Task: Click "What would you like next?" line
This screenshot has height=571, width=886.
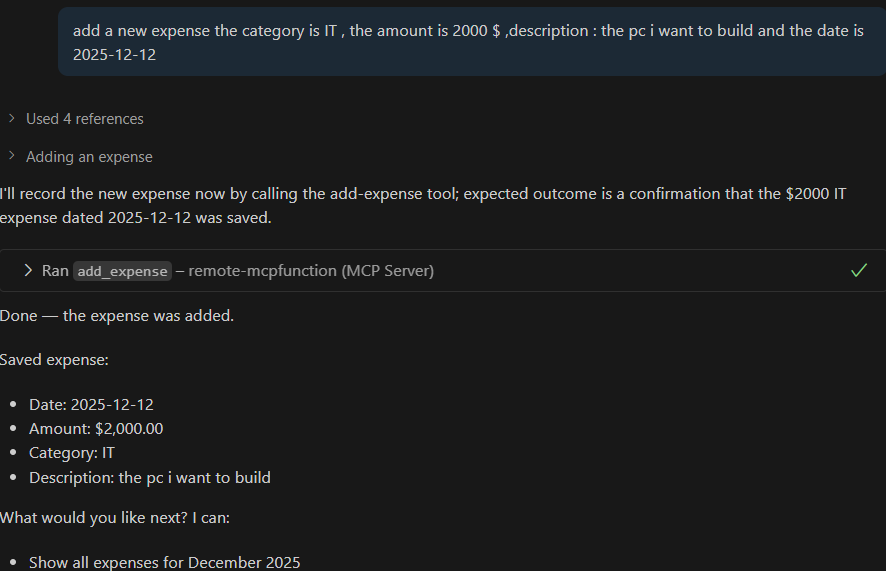Action: coord(115,518)
